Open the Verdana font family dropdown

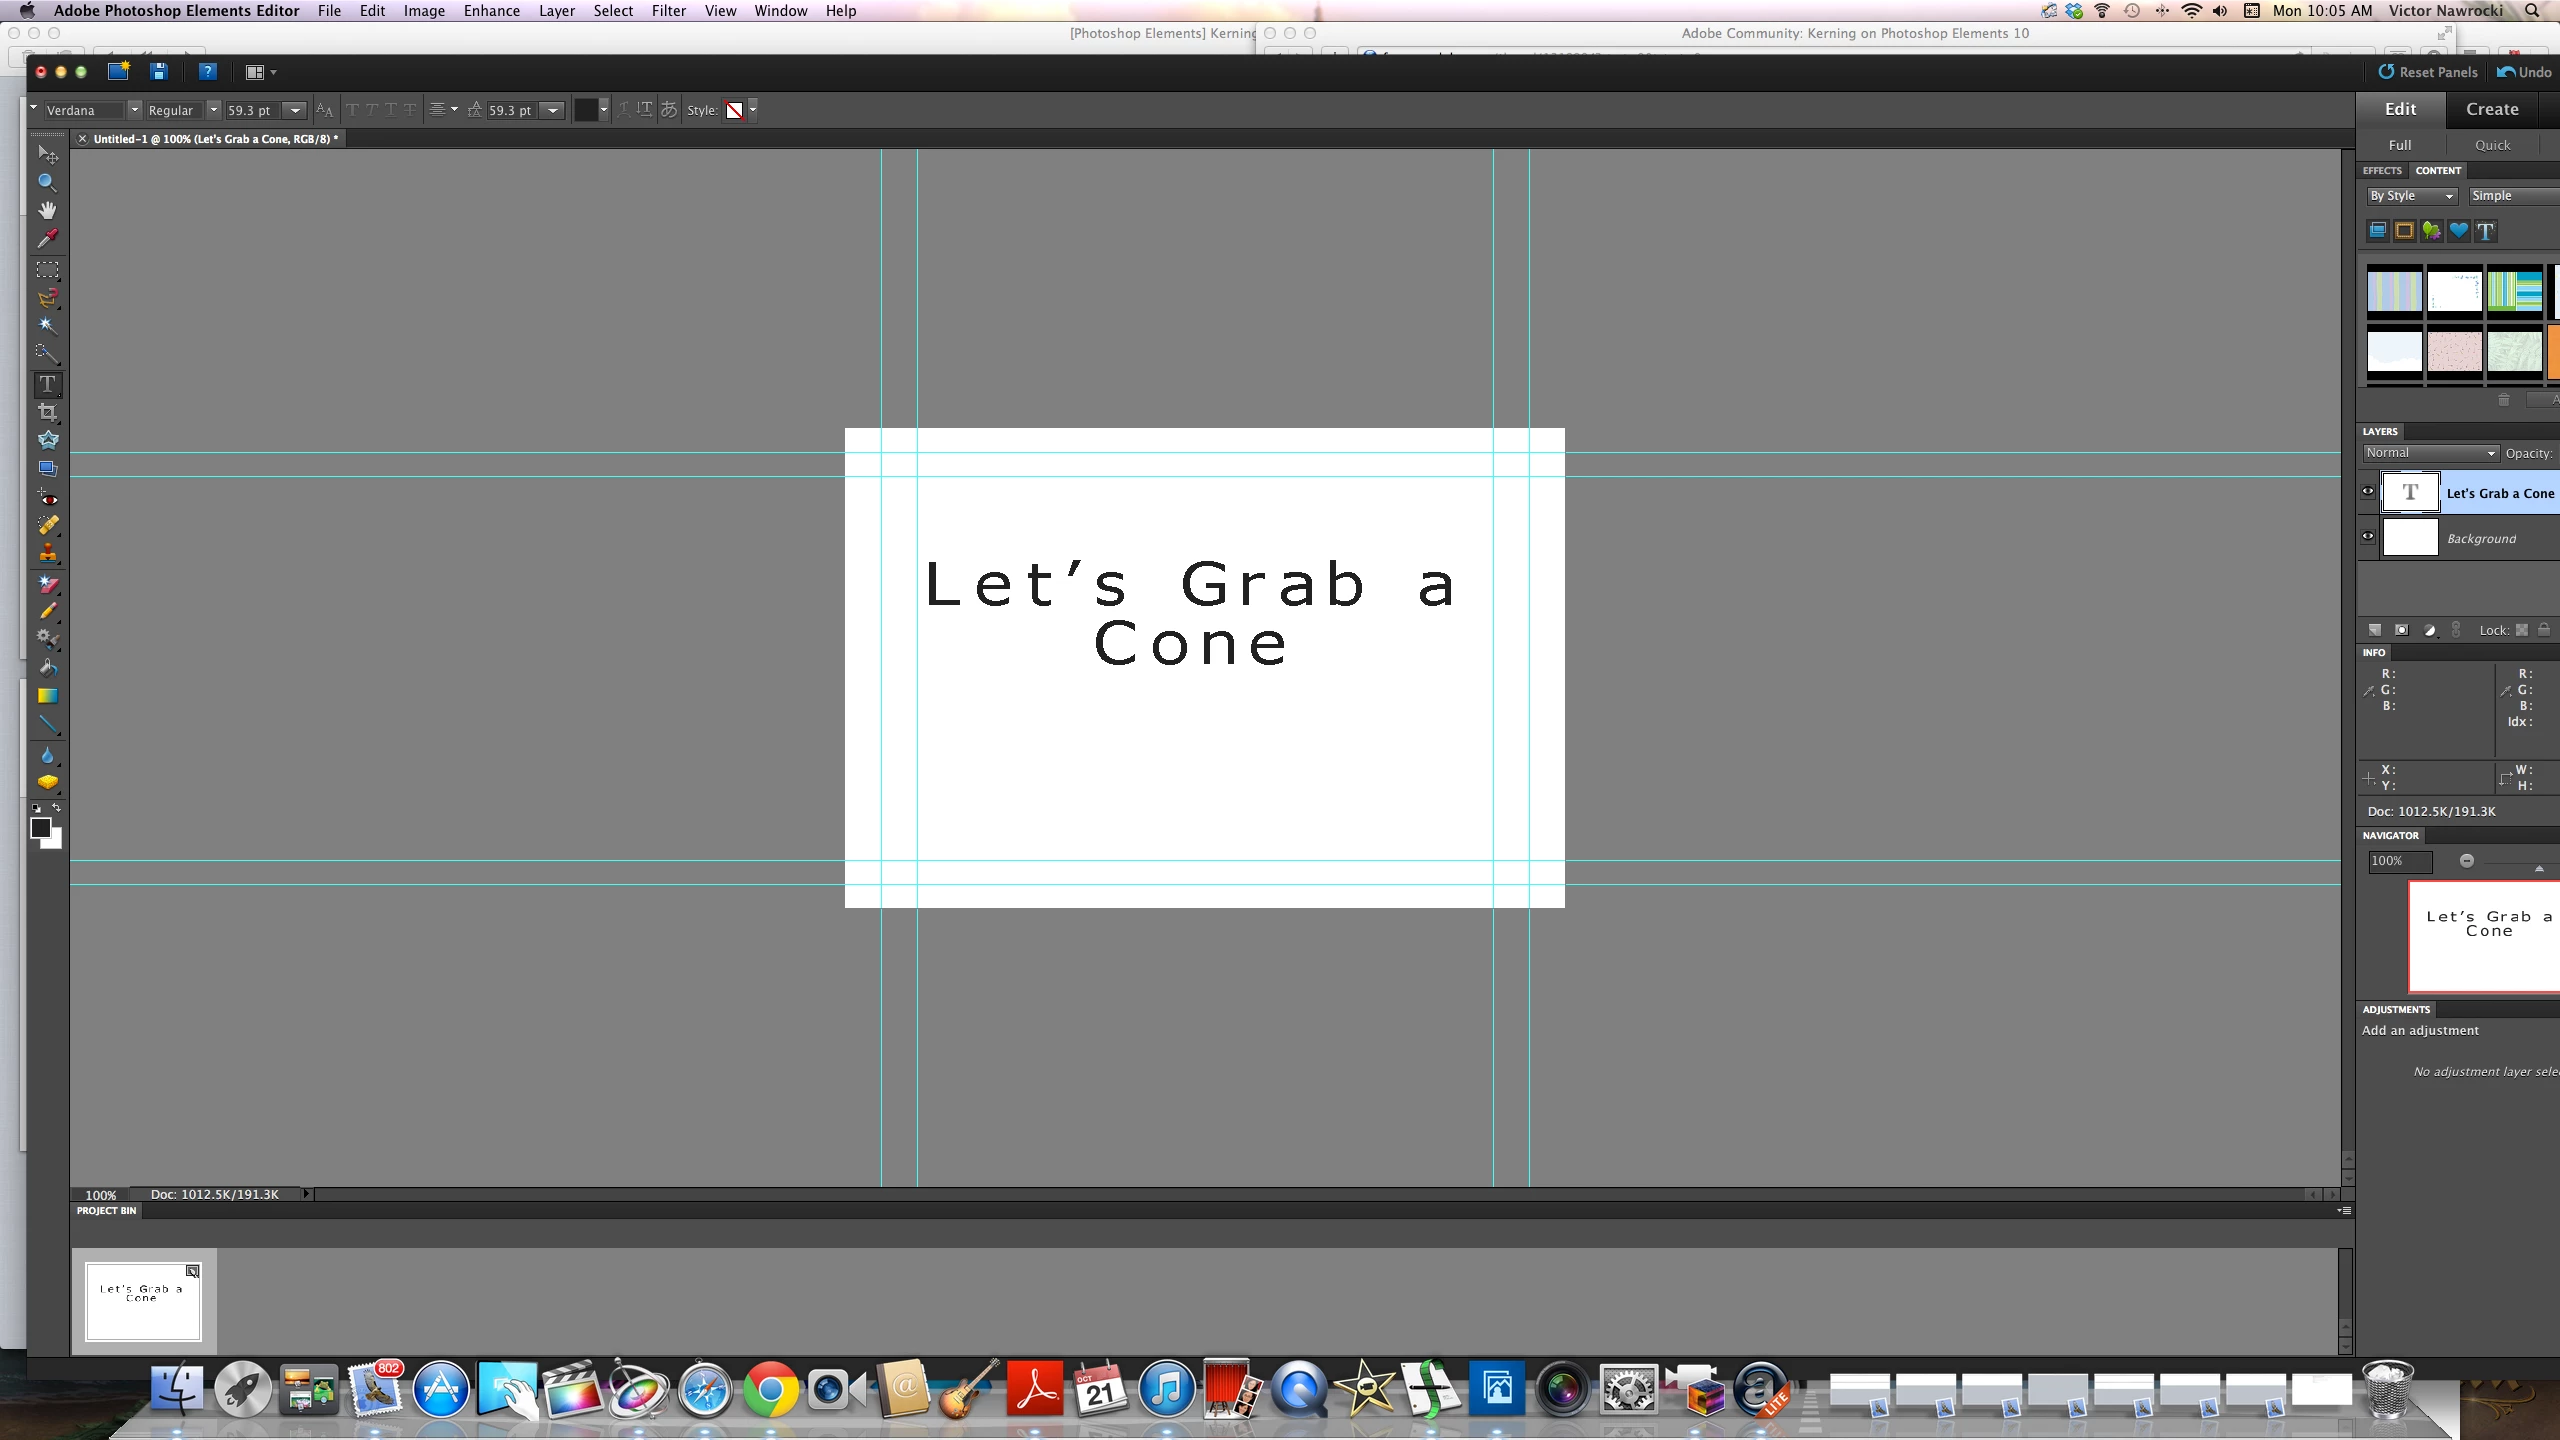click(x=134, y=110)
